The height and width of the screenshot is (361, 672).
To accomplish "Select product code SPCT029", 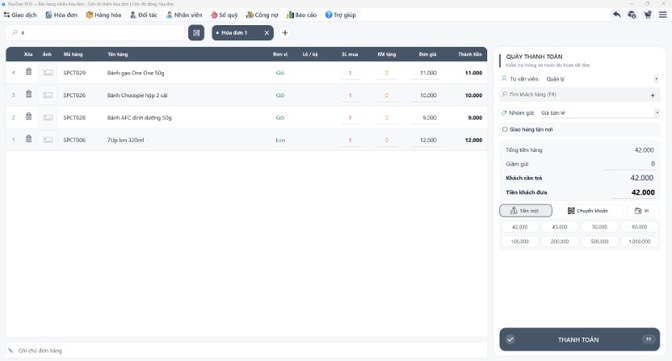I will [75, 73].
